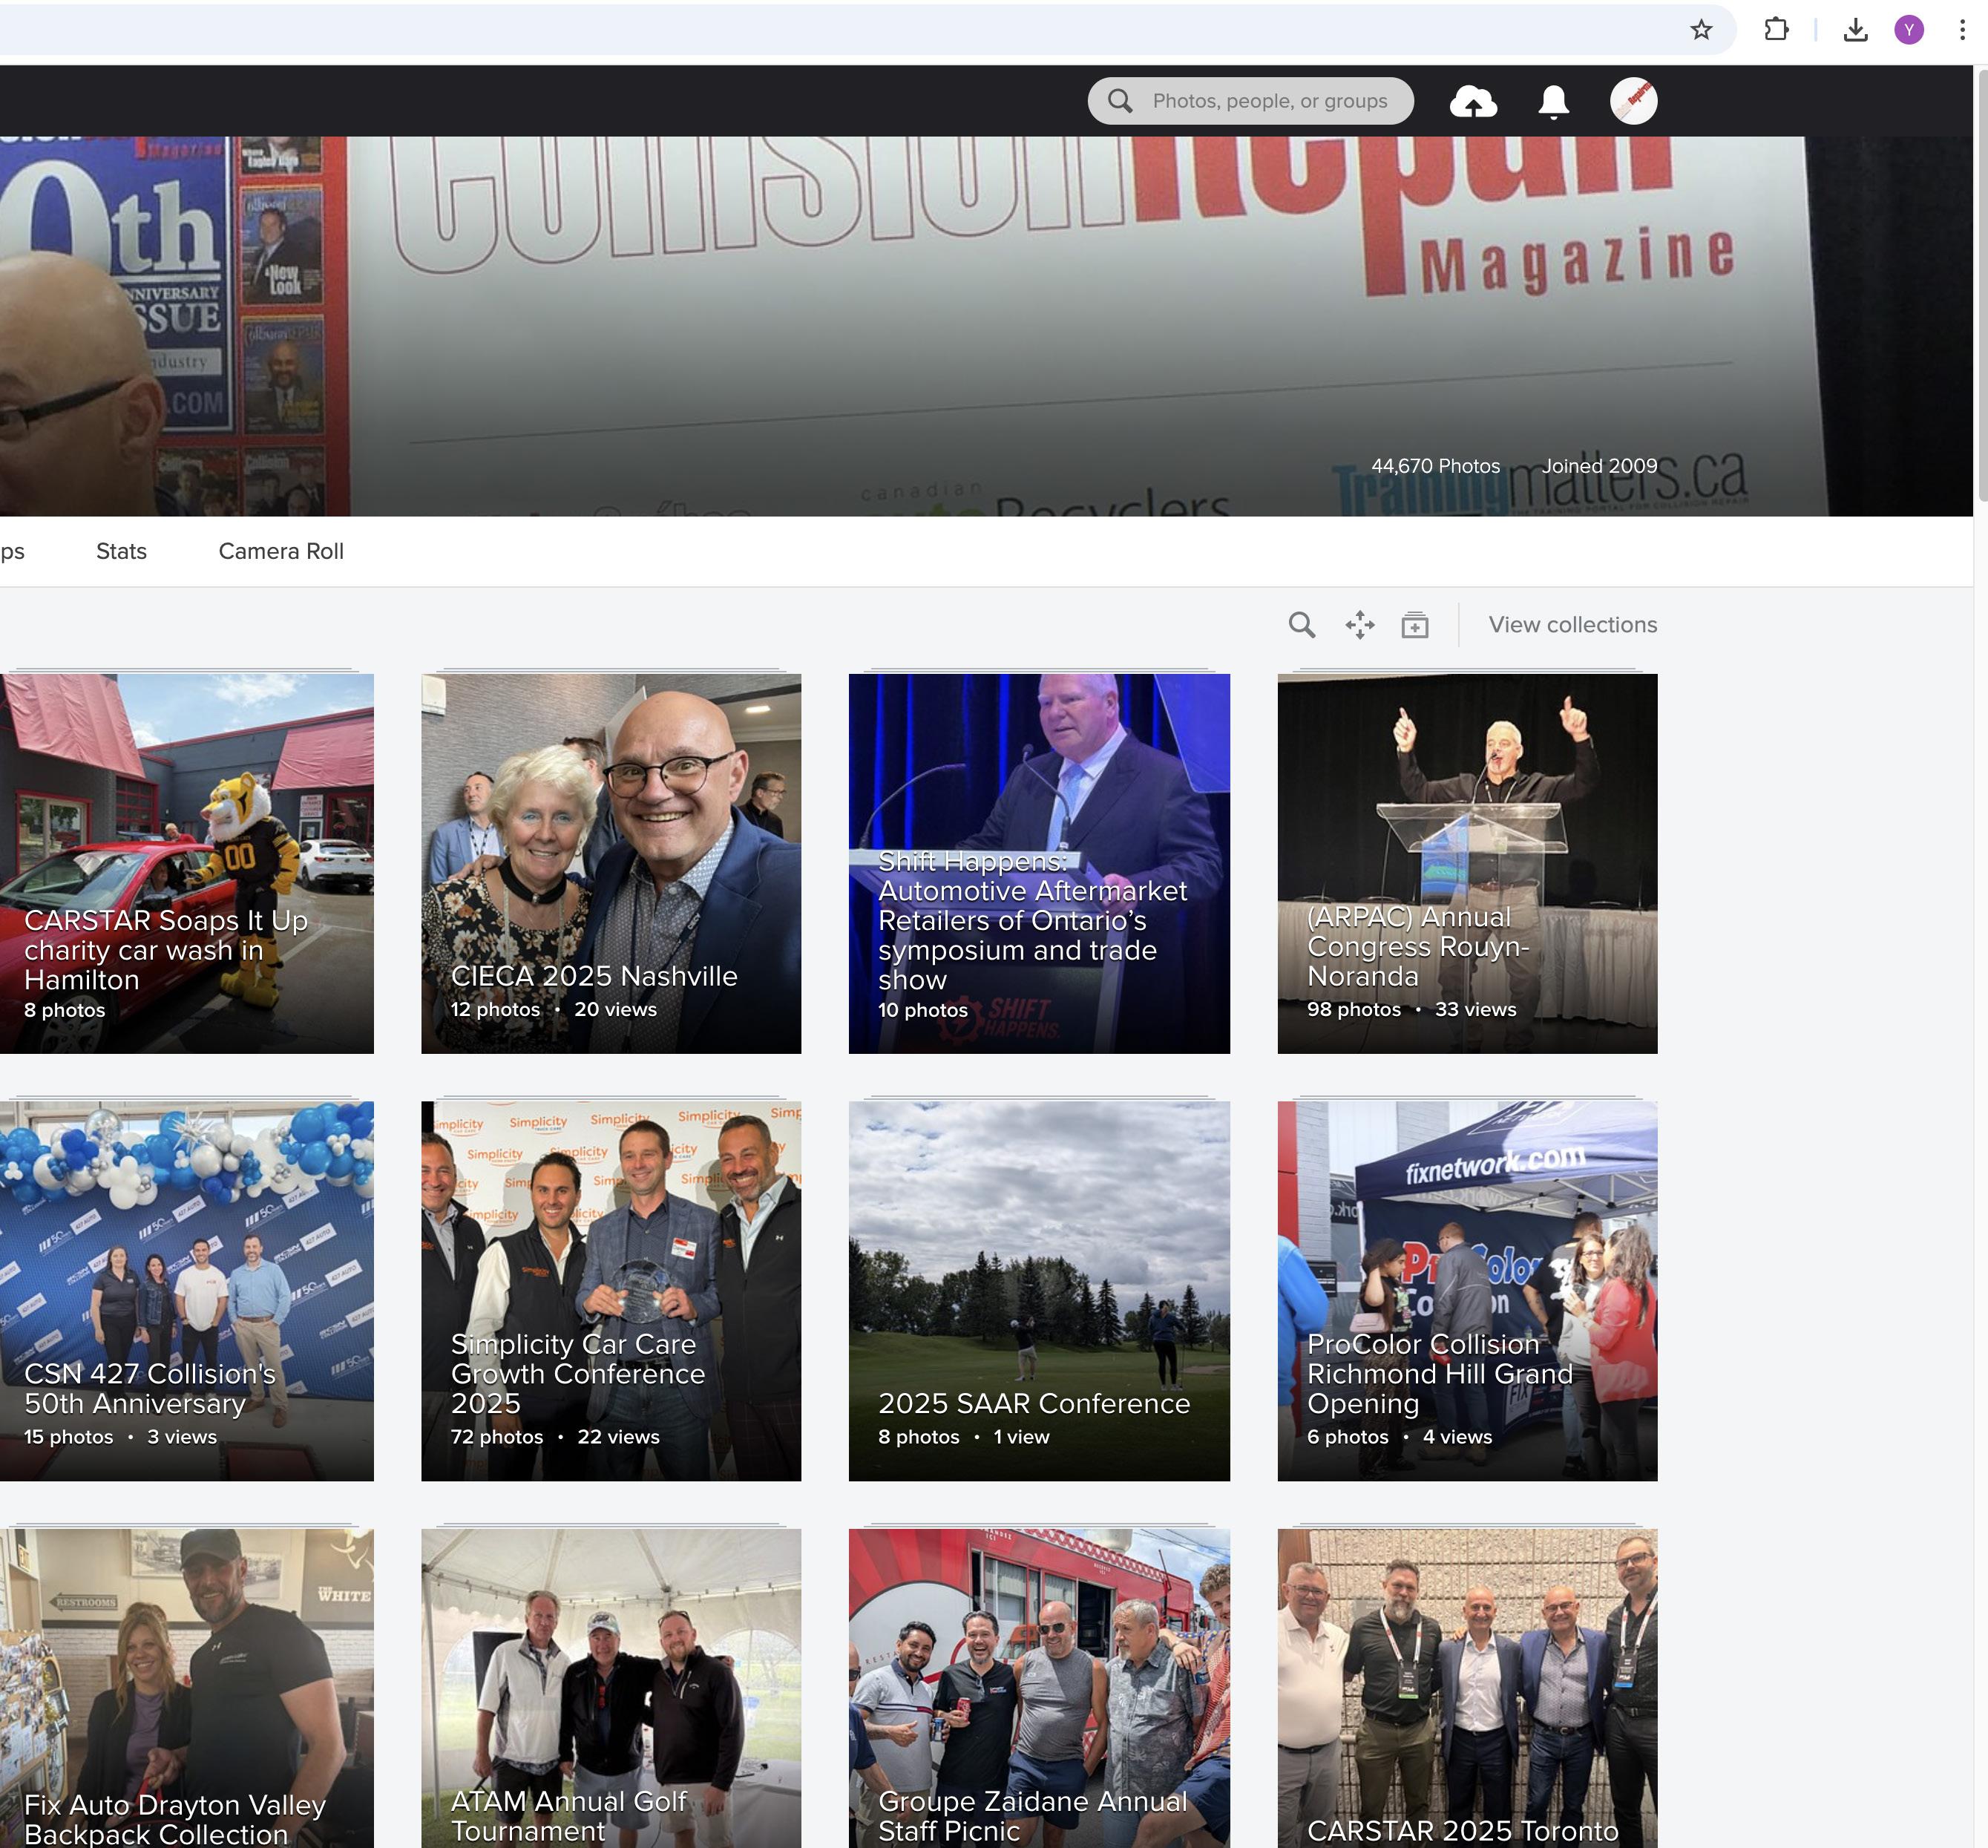This screenshot has width=1988, height=1848.
Task: Open the Simplicity Car Care Growth Conference album
Action: pyautogui.click(x=611, y=1290)
